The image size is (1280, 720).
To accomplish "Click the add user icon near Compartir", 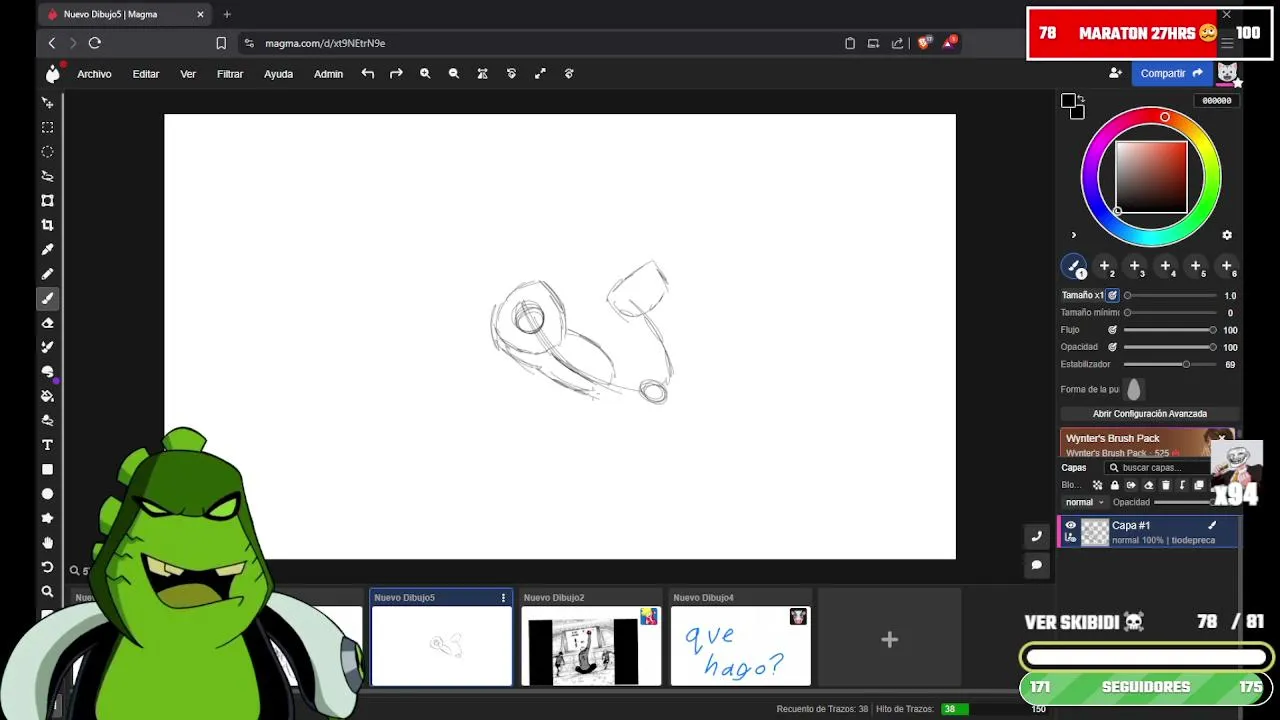I will 1115,73.
